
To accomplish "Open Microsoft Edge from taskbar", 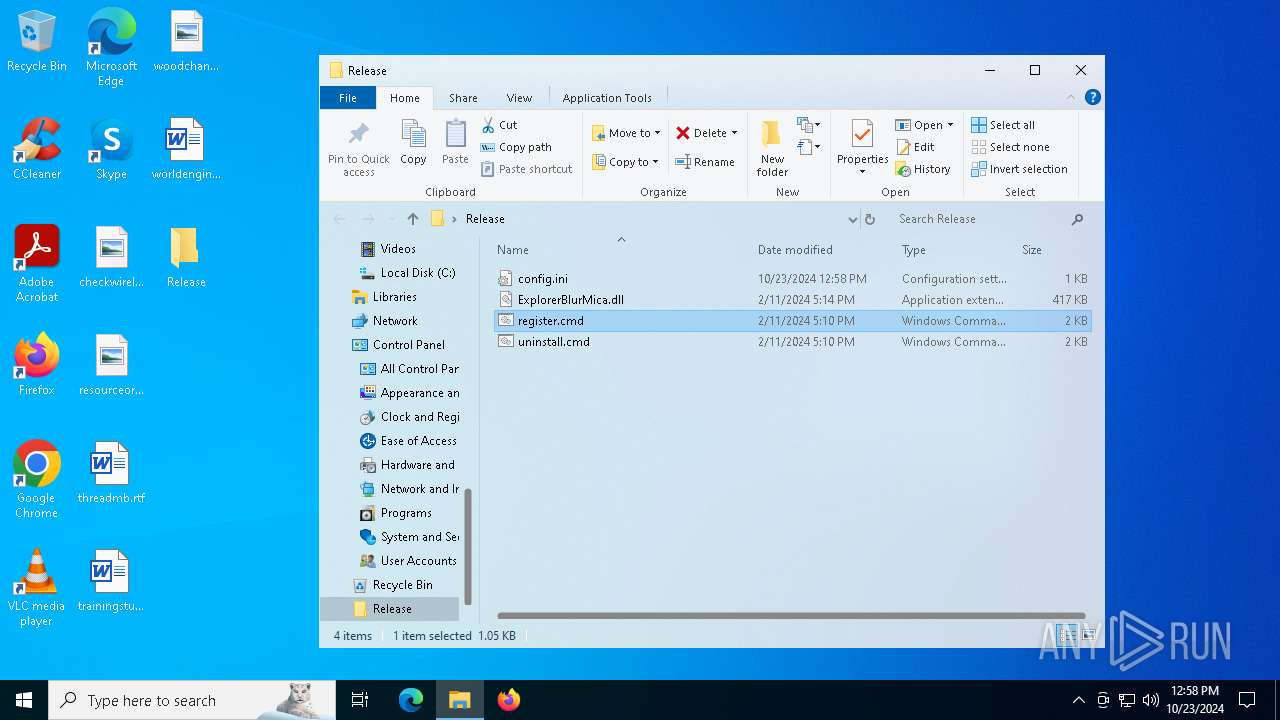I will click(x=411, y=700).
